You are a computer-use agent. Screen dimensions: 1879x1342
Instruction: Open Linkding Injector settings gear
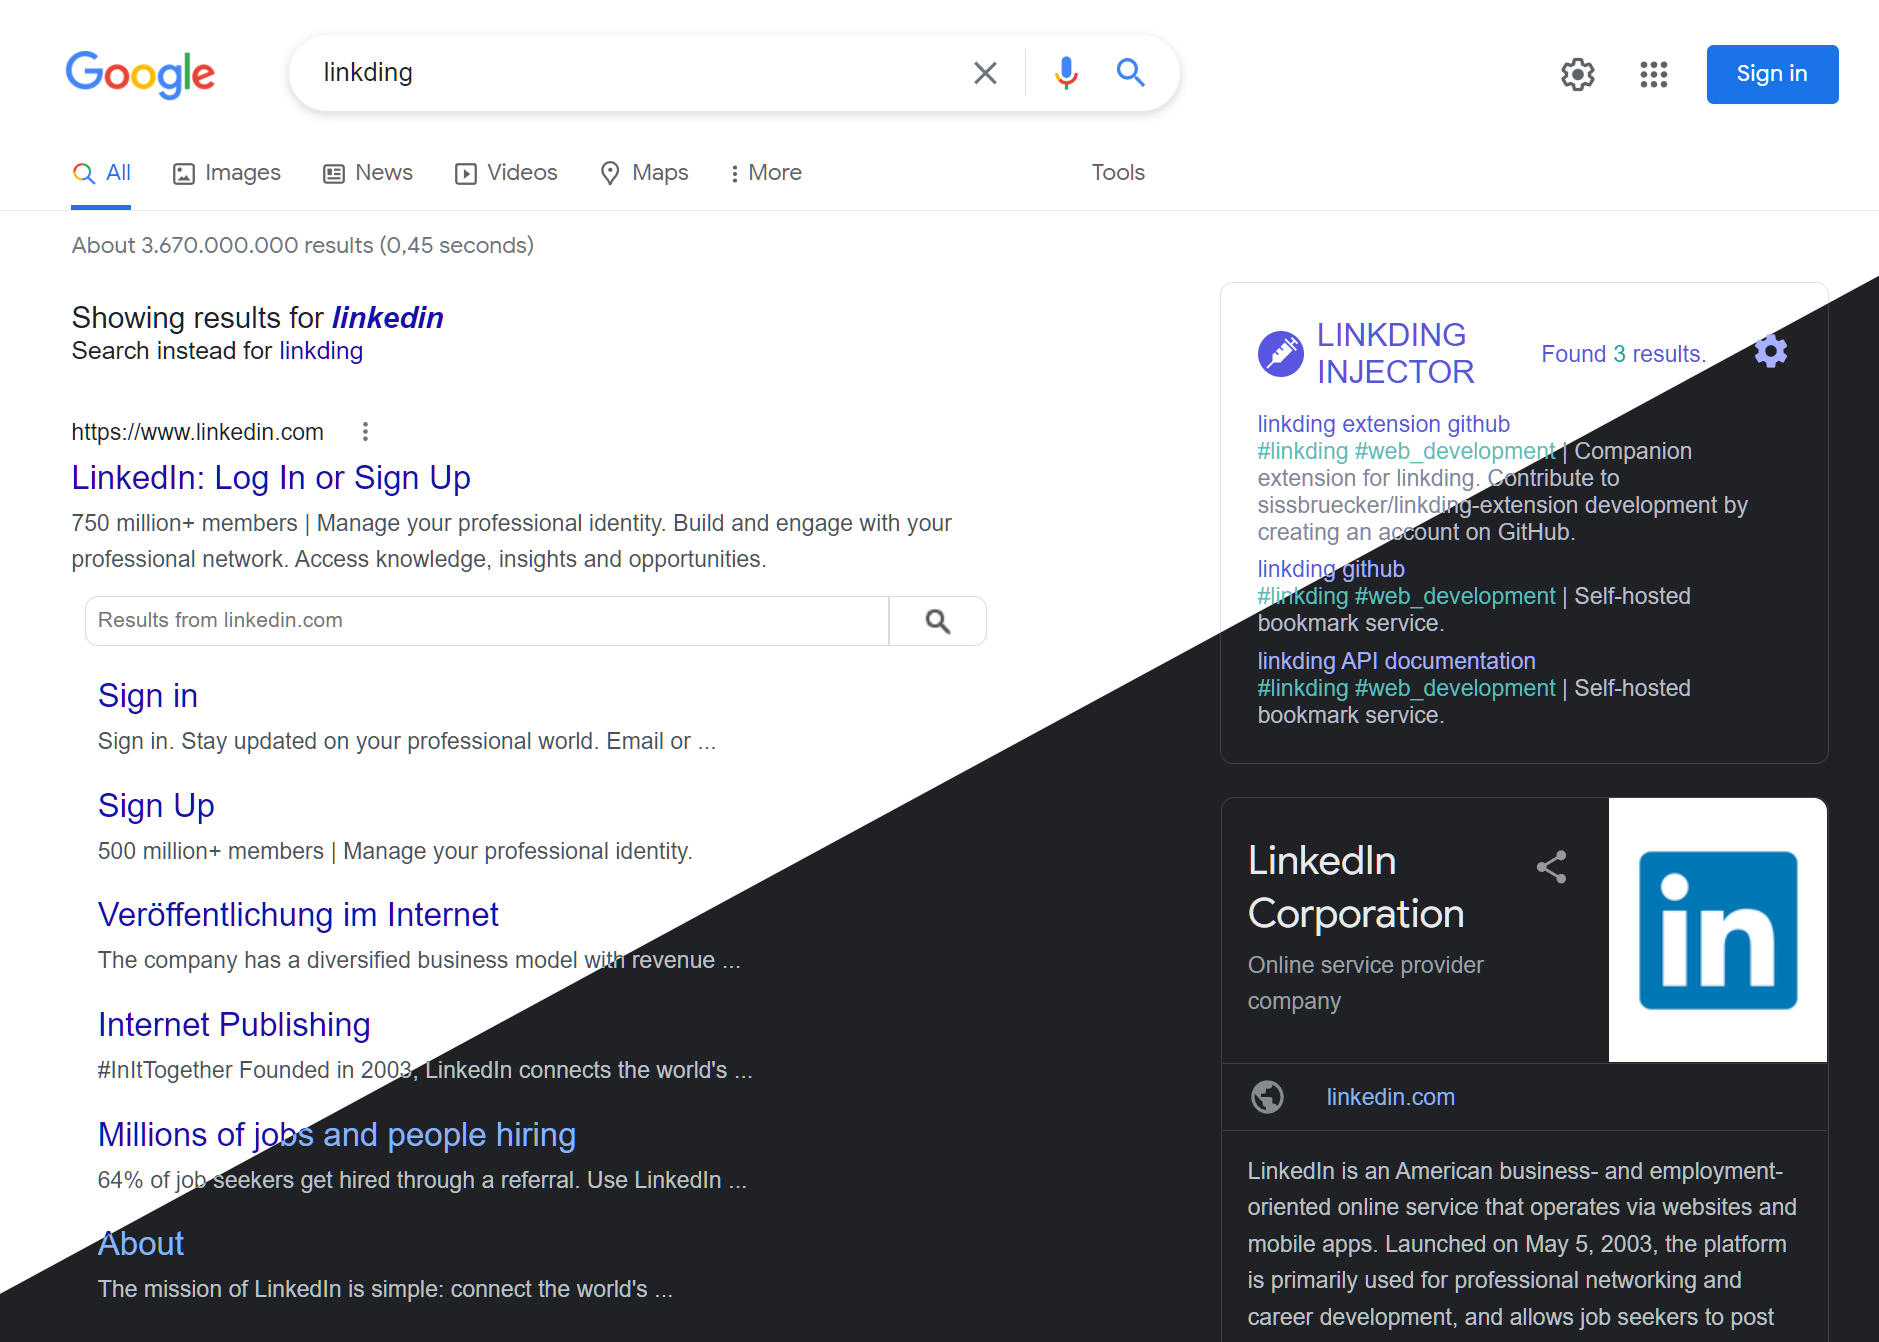point(1770,351)
